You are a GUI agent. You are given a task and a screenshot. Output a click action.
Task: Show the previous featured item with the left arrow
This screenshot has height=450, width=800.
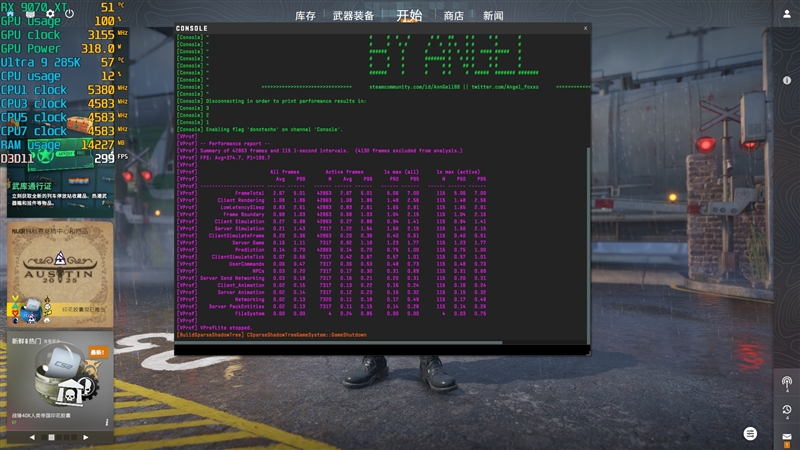click(x=32, y=437)
